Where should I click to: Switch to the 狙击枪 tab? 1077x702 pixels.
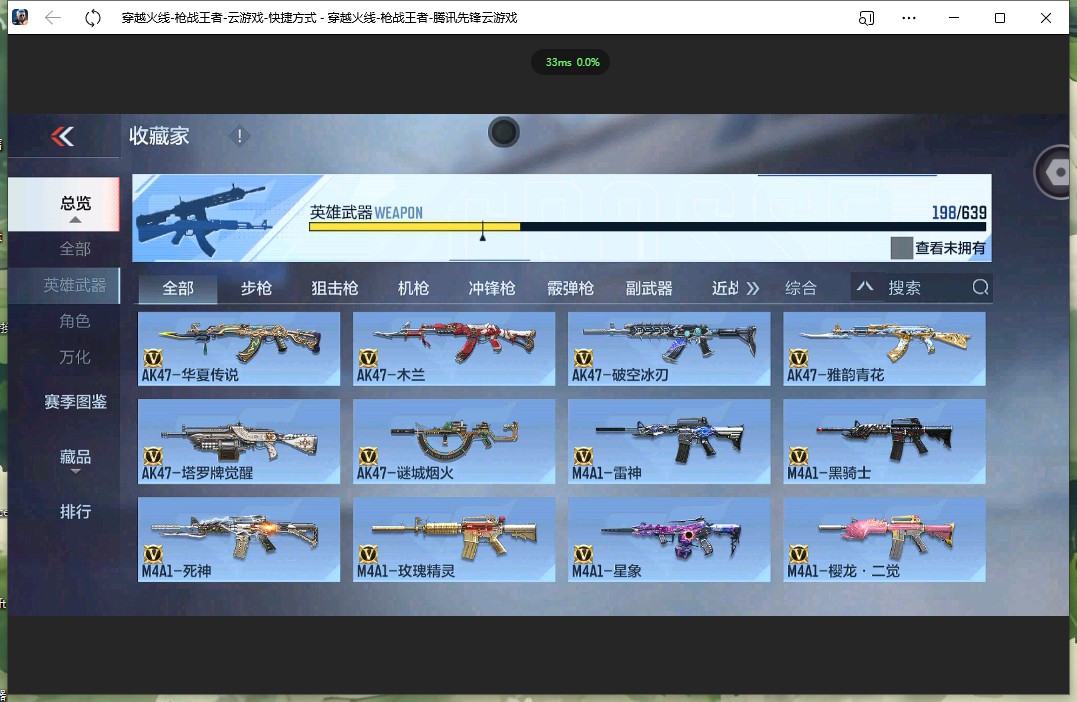[x=335, y=288]
